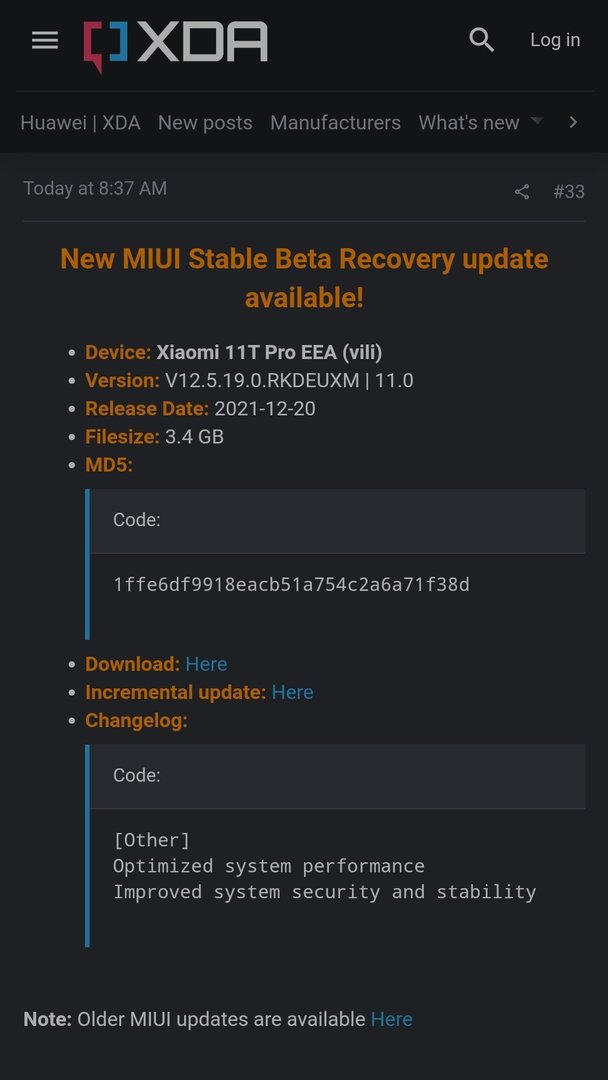The width and height of the screenshot is (608, 1080).
Task: Open the Incremental update Here link
Action: tap(293, 692)
